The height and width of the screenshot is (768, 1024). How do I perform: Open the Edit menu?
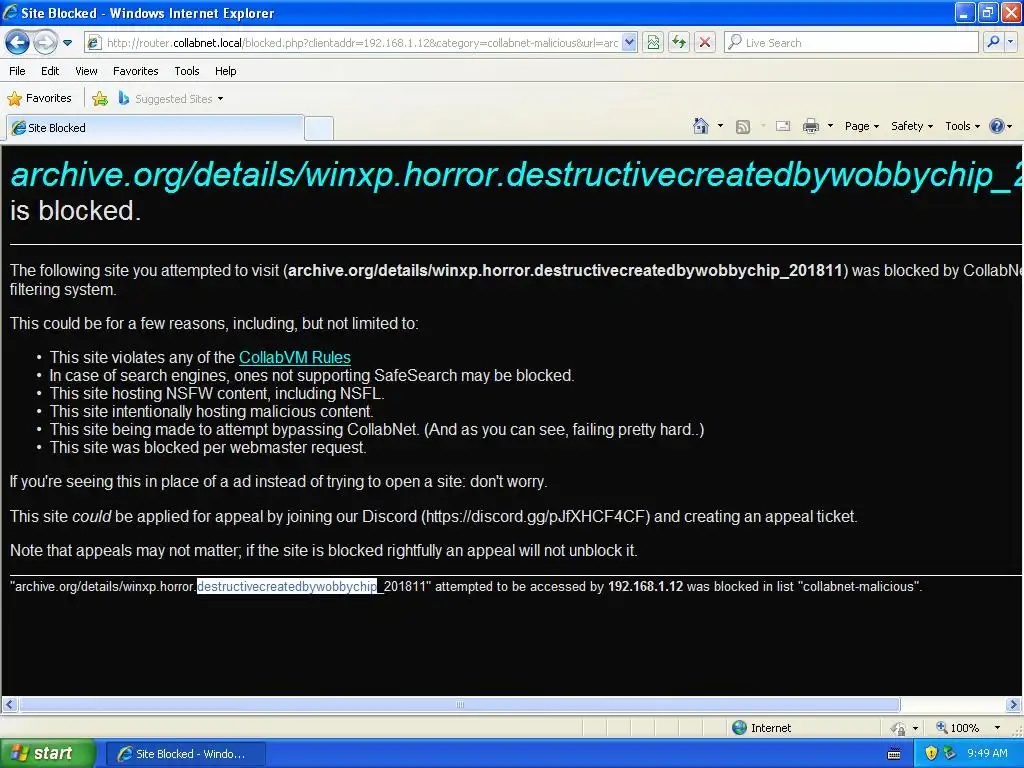[50, 71]
